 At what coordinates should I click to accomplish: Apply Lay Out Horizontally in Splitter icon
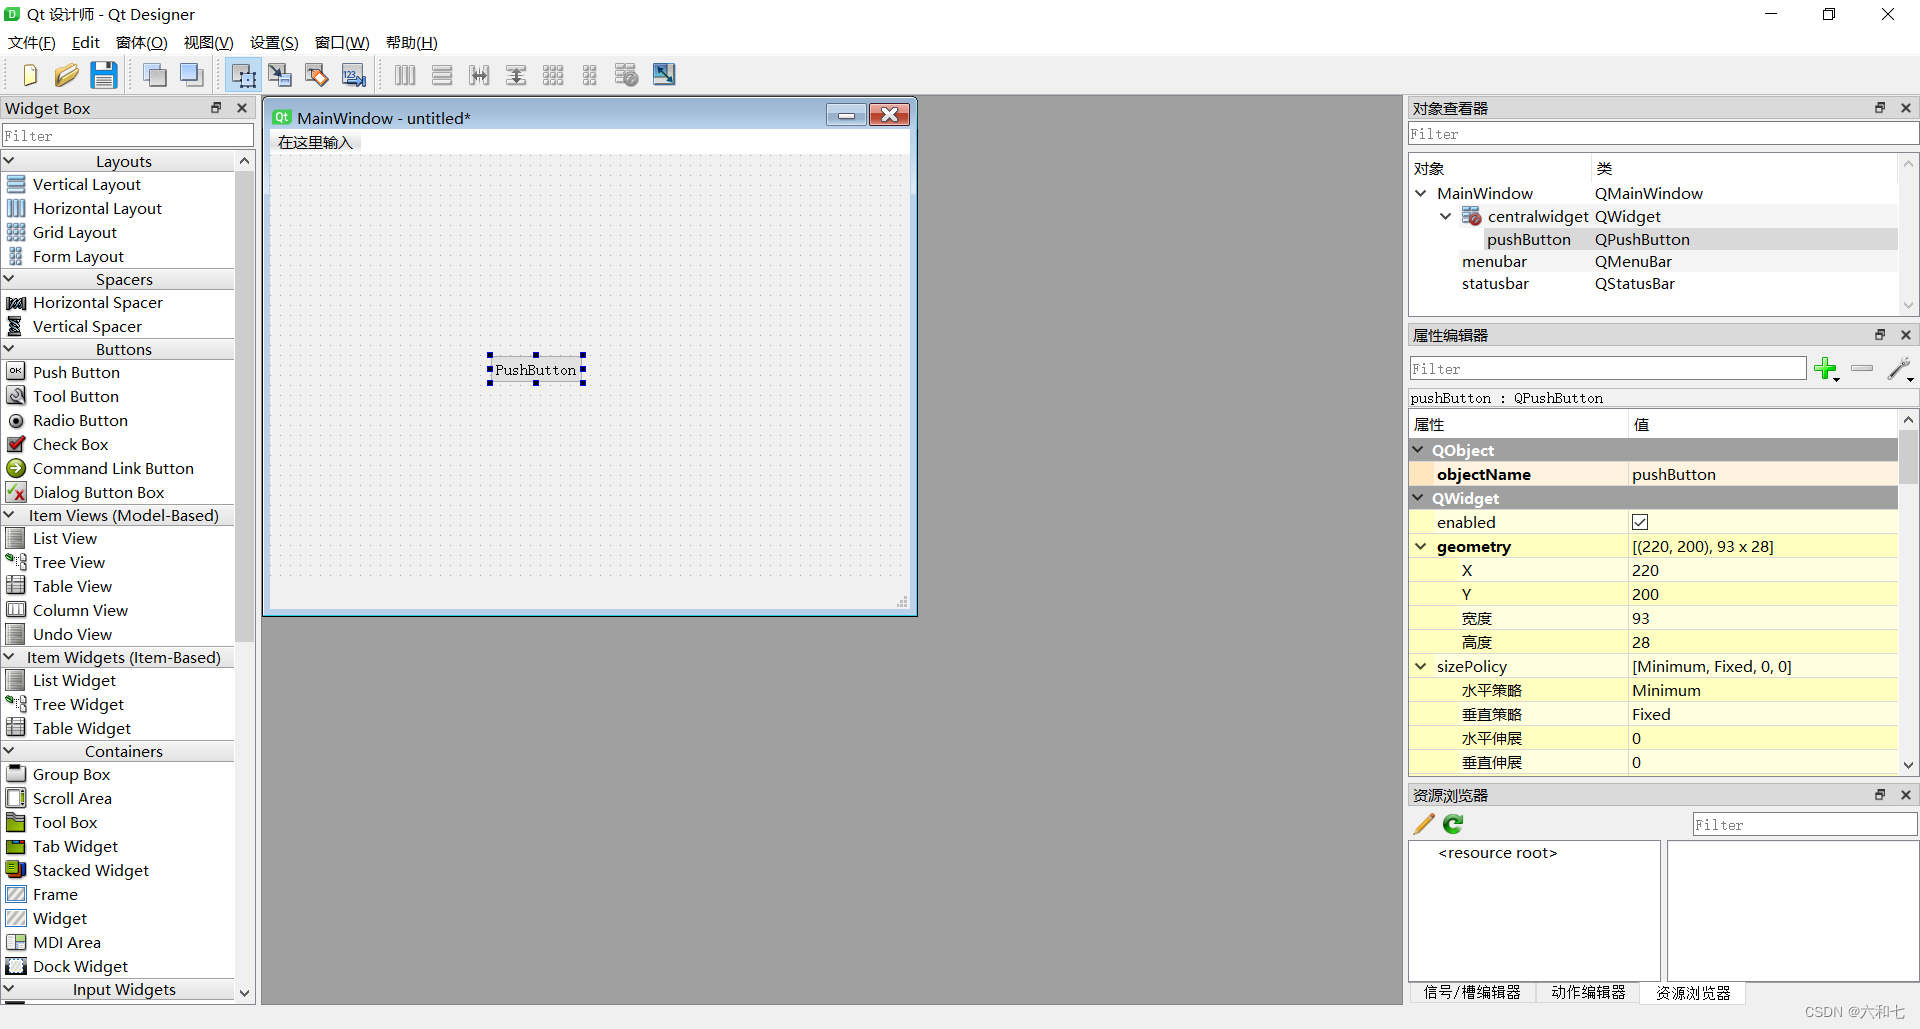tap(479, 75)
